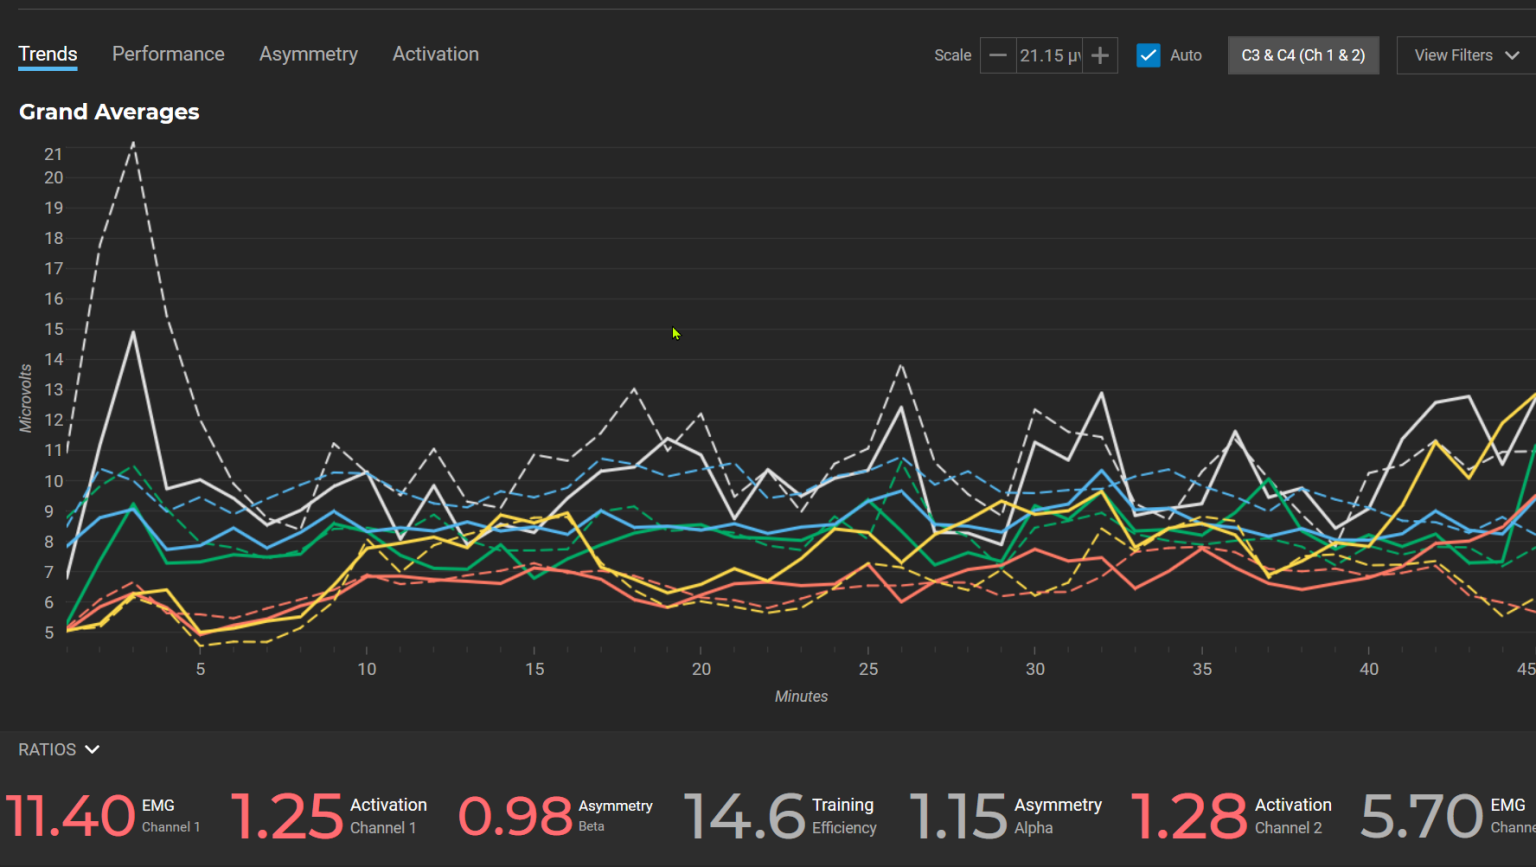
Task: Switch to the Performance tab
Action: 168,54
